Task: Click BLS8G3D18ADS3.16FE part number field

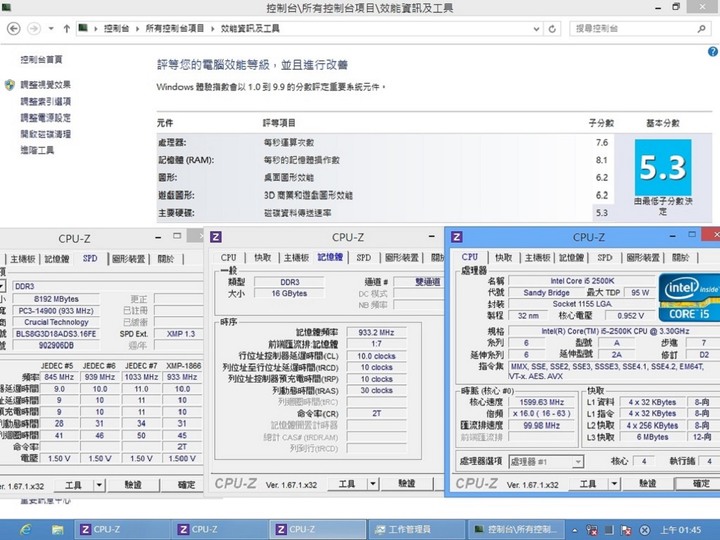Action: click(56, 334)
